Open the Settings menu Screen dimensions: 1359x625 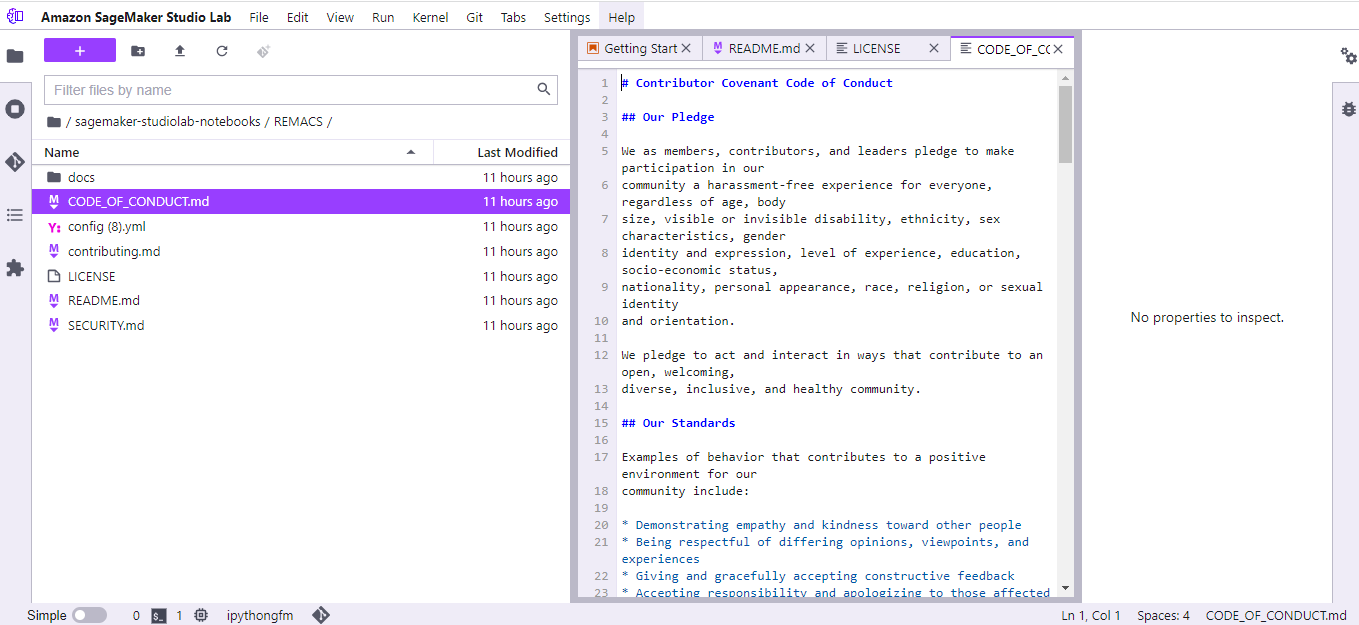click(567, 17)
